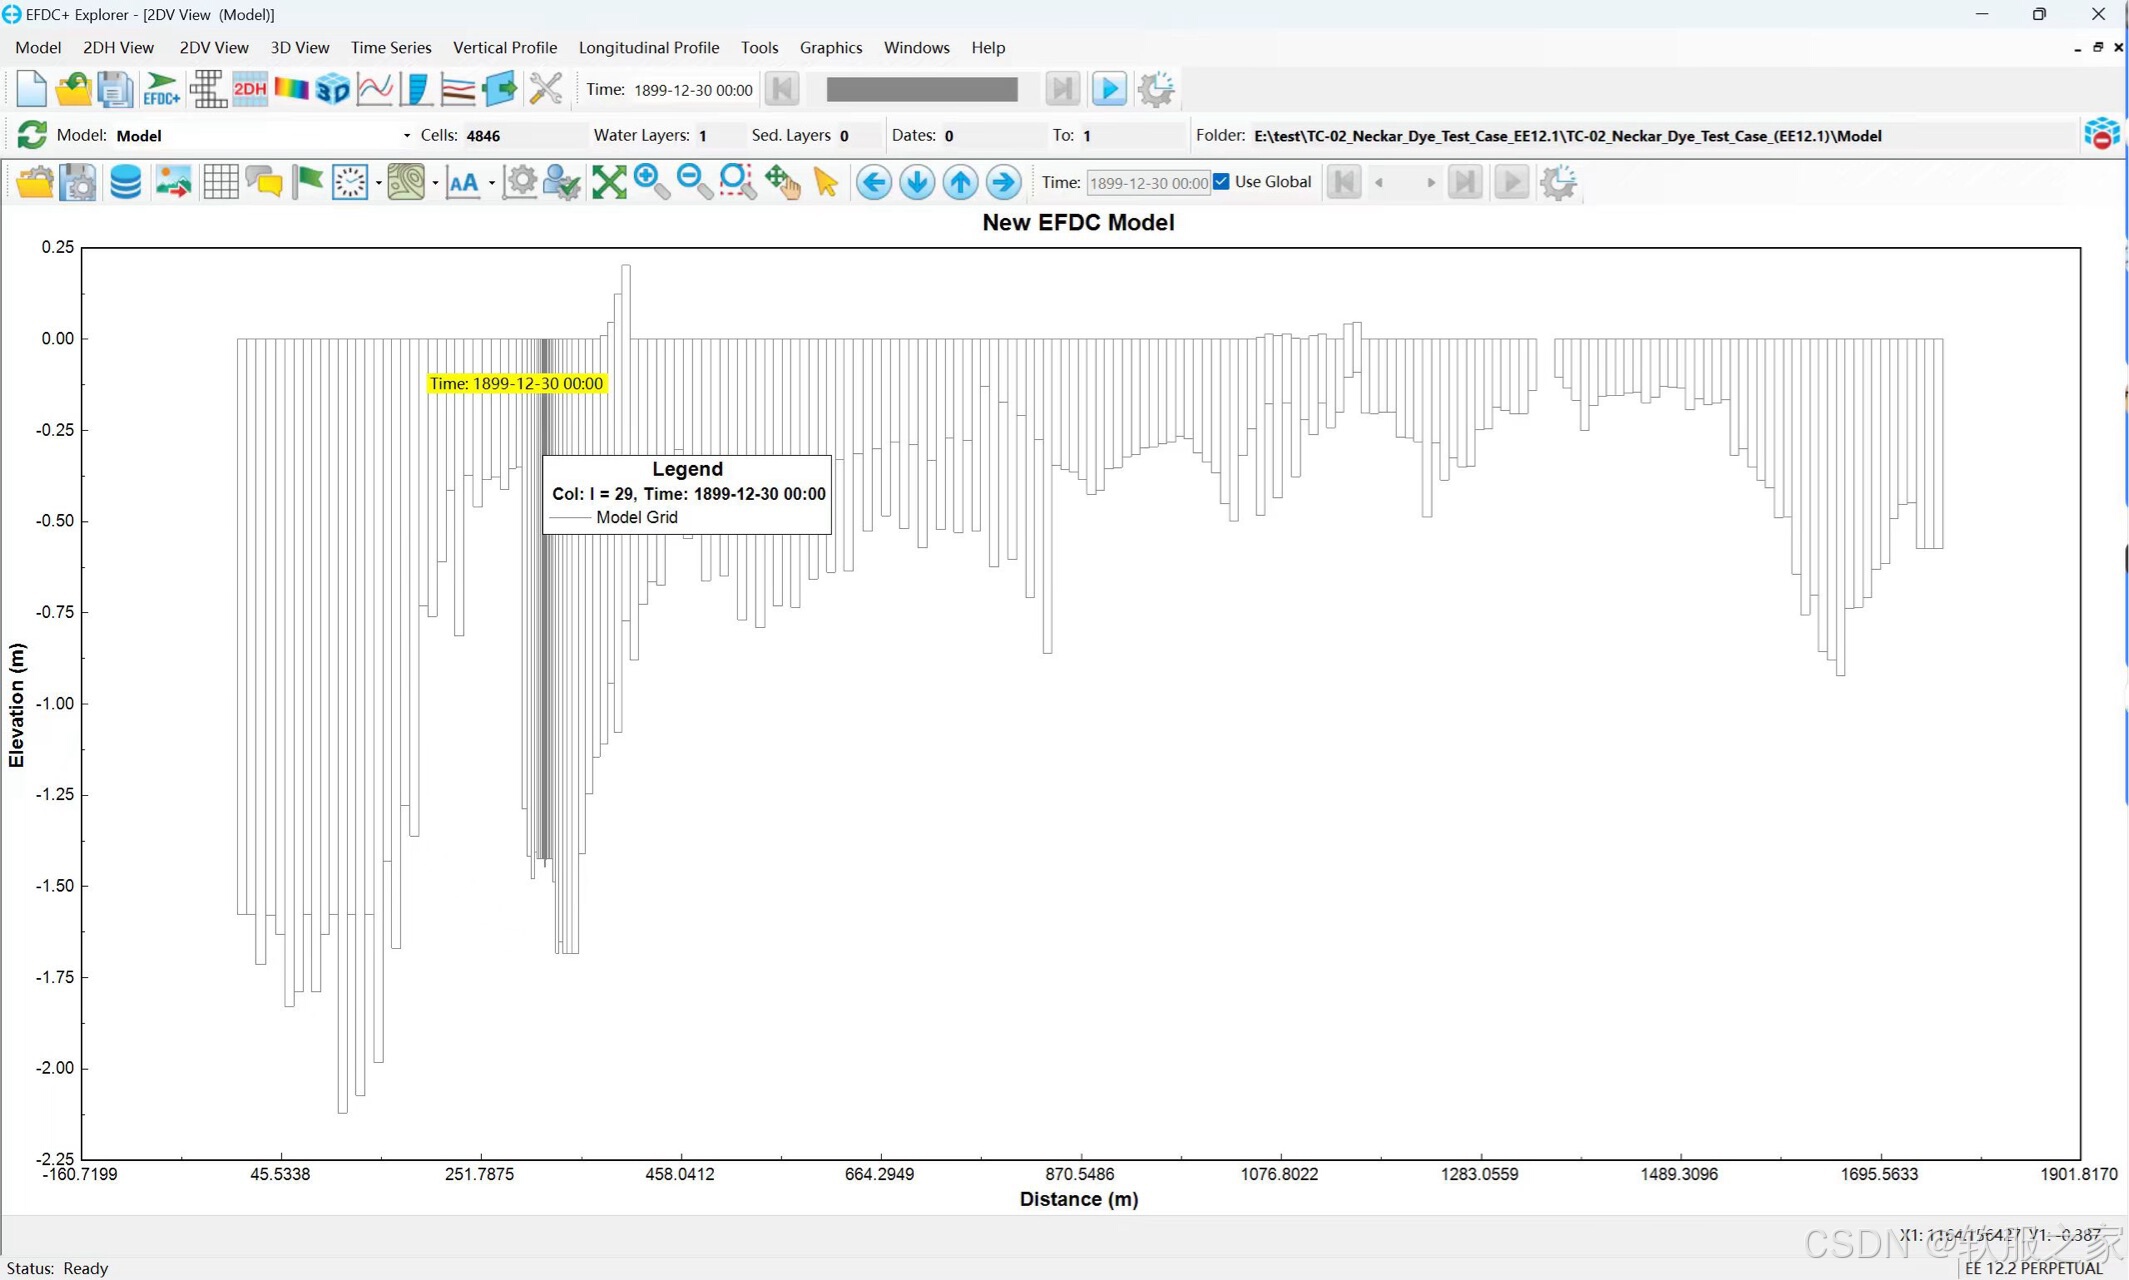Click the yellow Time label on chart
Screen dimensions: 2129x1280
click(516, 383)
